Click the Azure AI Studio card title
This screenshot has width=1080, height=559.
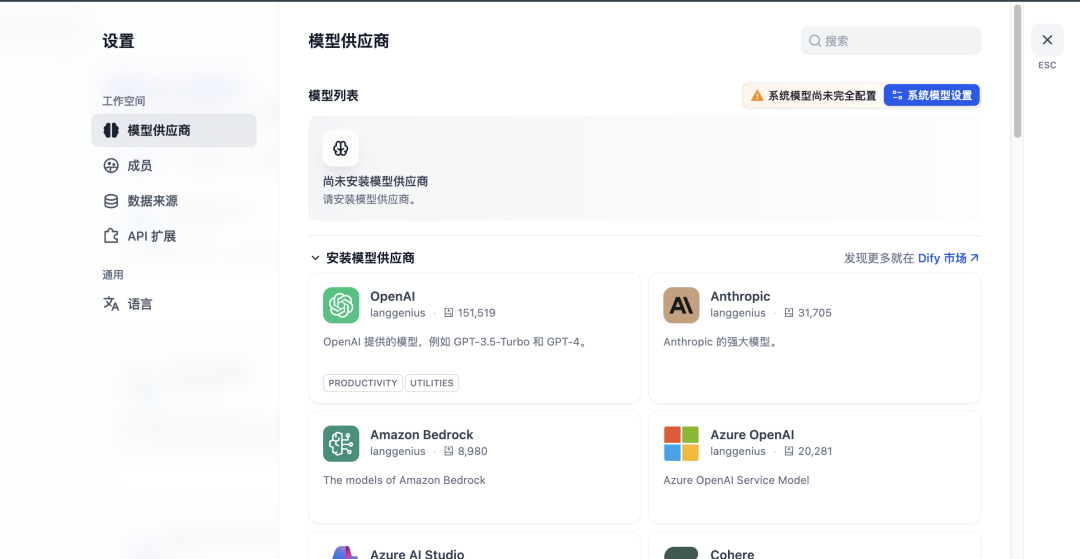coord(417,553)
